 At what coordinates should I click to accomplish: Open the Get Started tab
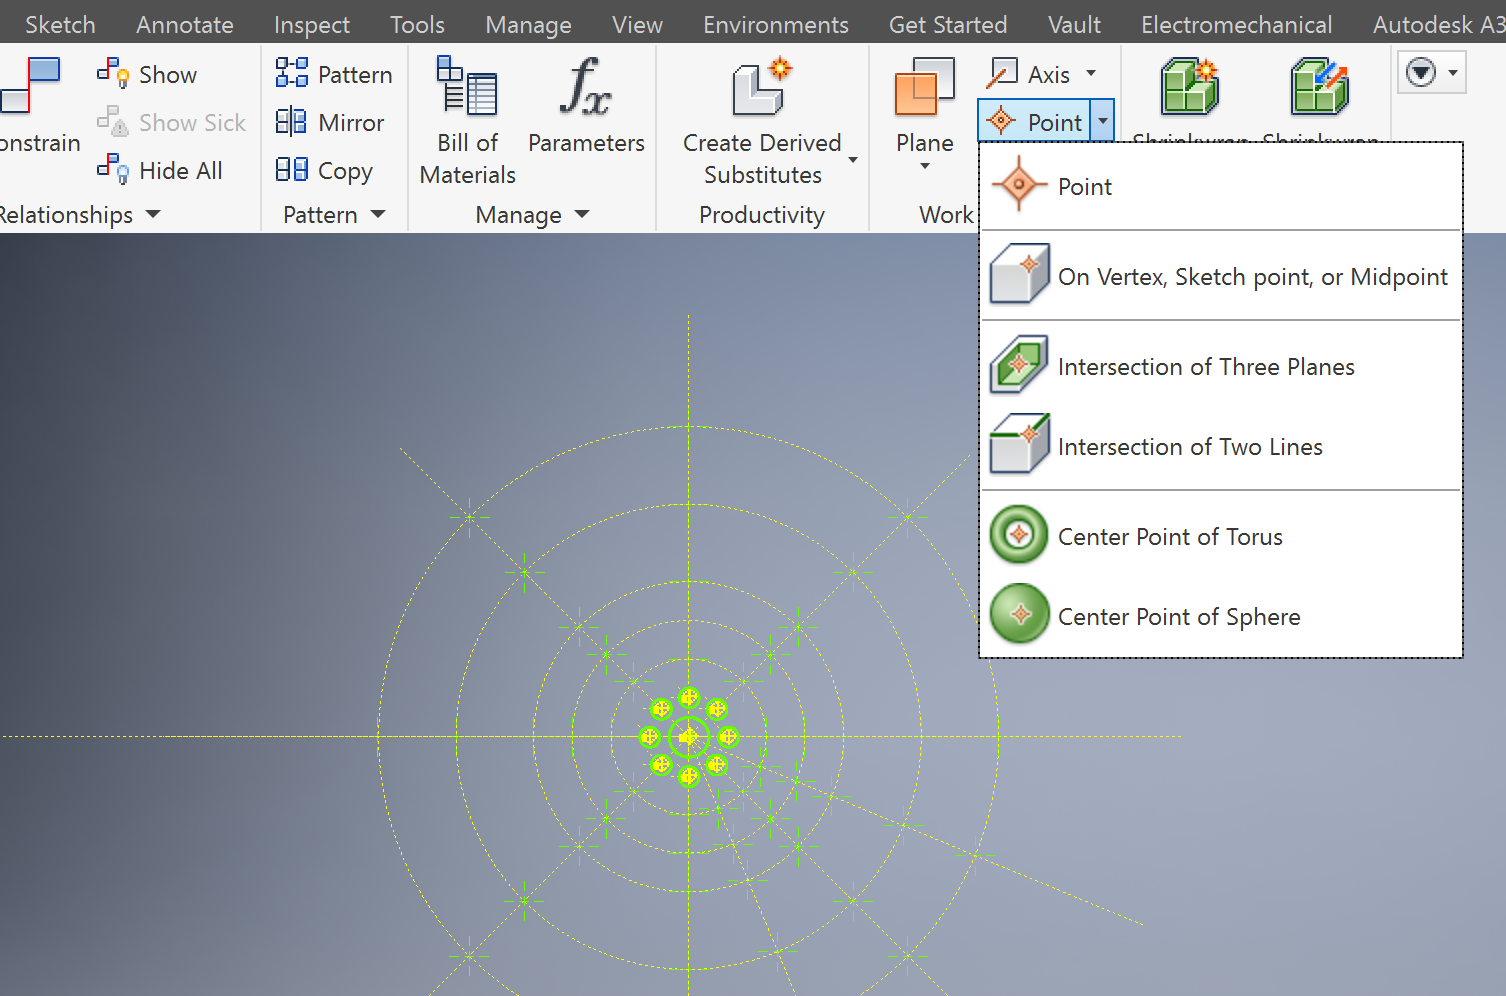click(948, 24)
